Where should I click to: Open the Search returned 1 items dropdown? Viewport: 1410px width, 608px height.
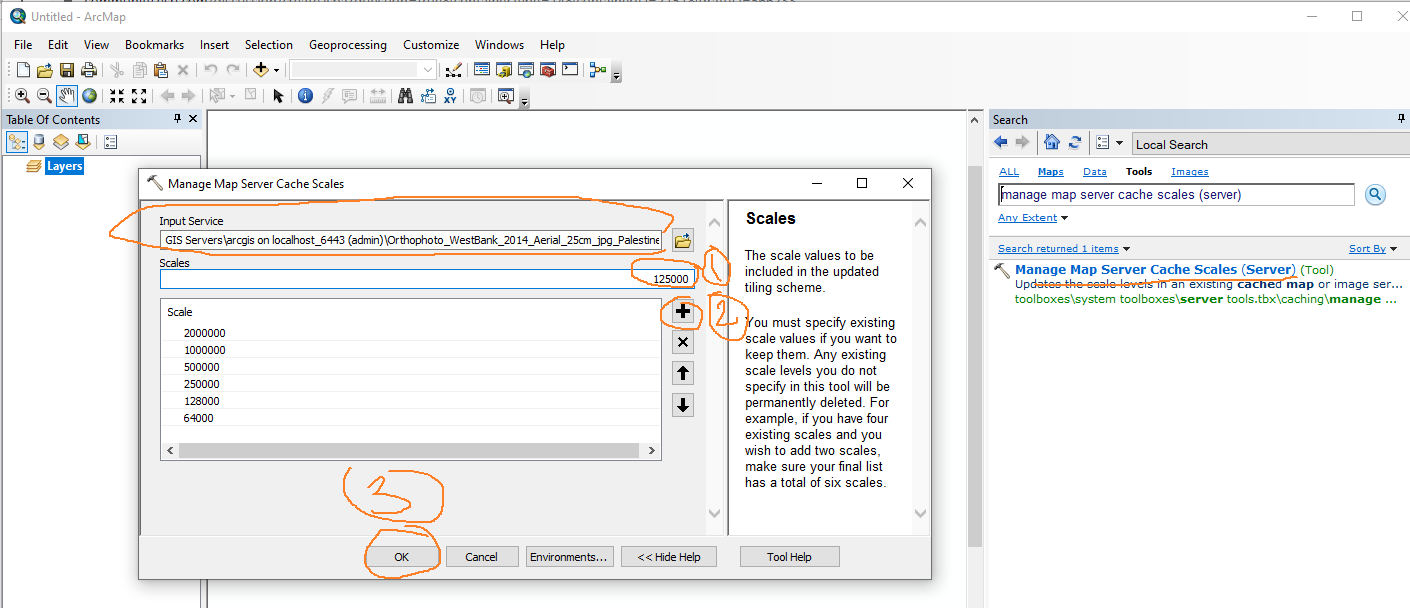(1064, 249)
